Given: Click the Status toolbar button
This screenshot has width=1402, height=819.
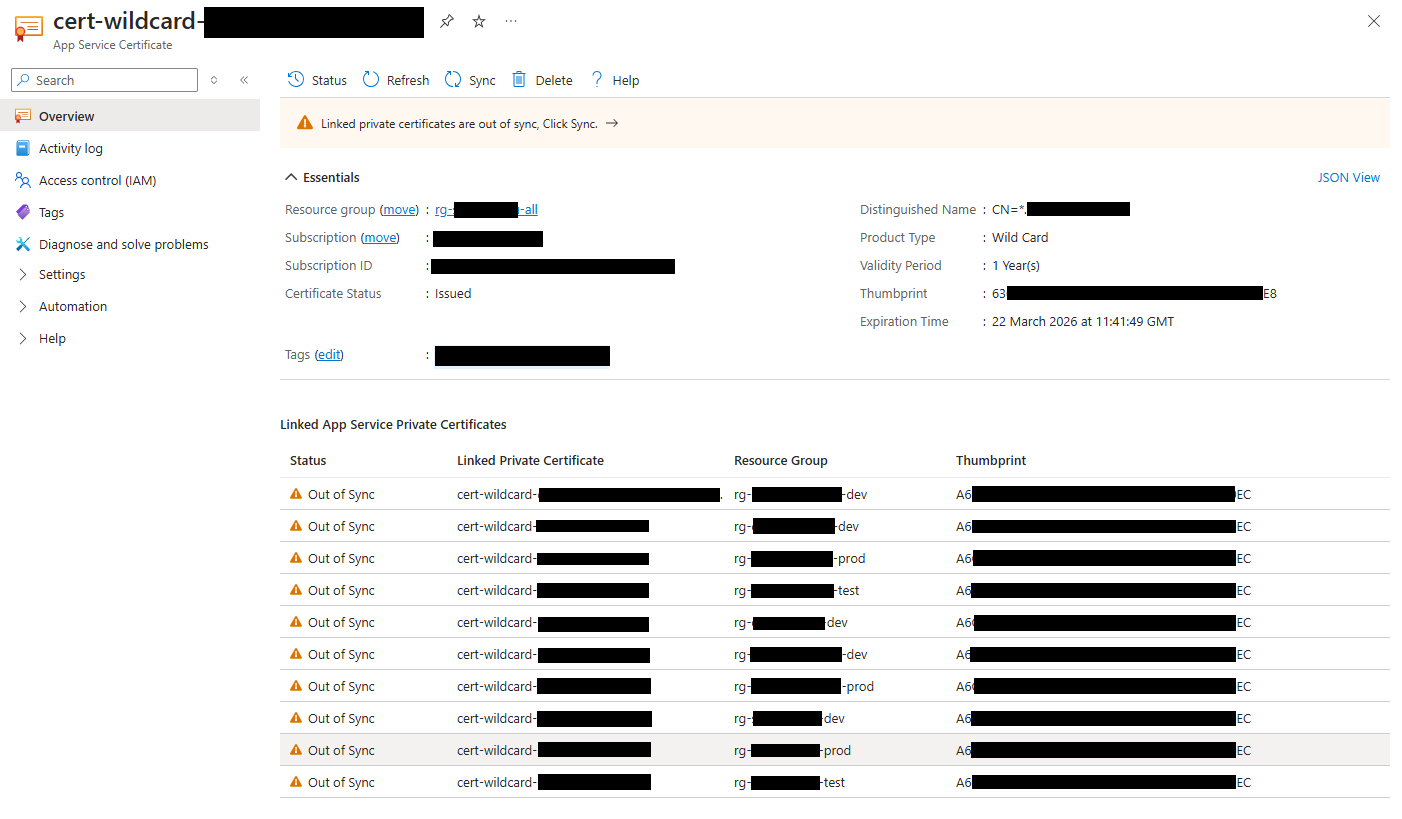Looking at the screenshot, I should pos(317,80).
